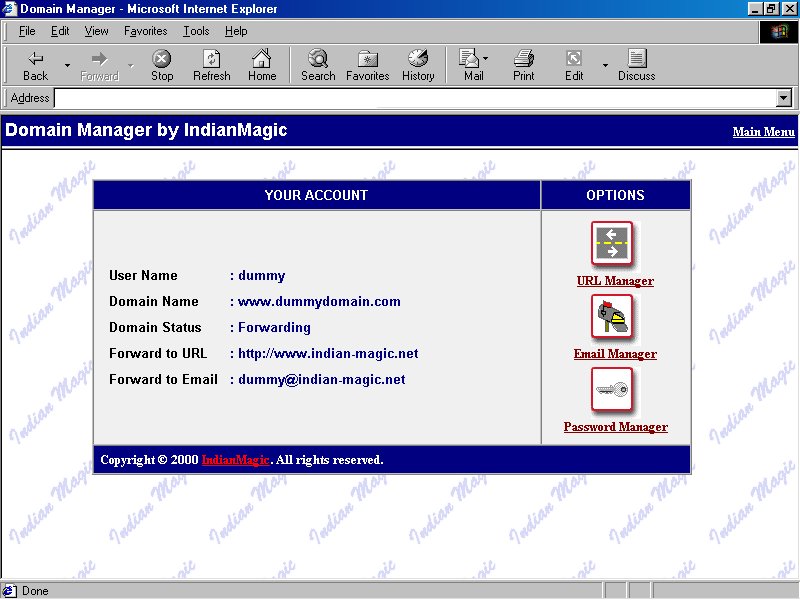Click the greyed Forward toolbar button
The width and height of the screenshot is (800, 600).
point(99,65)
